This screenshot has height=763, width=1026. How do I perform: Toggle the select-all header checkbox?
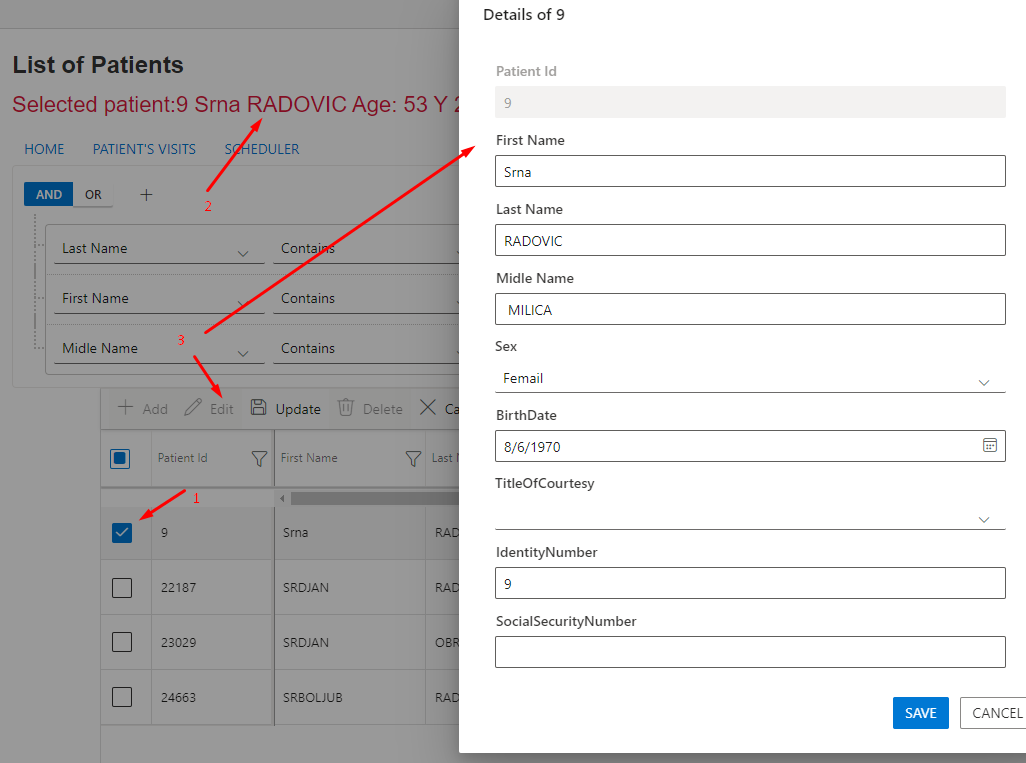click(x=119, y=459)
